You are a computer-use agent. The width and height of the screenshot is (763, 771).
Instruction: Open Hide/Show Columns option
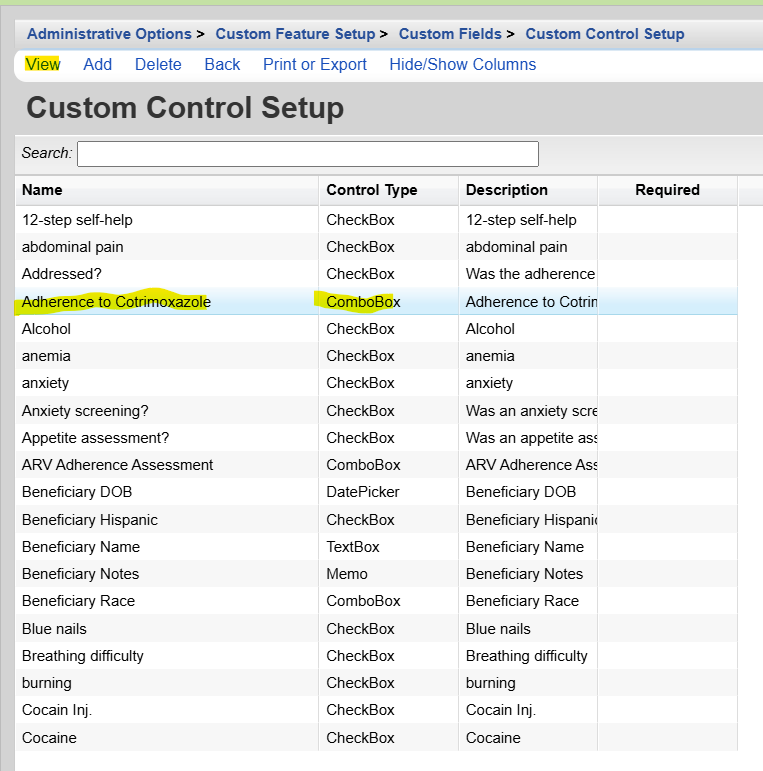(x=462, y=64)
